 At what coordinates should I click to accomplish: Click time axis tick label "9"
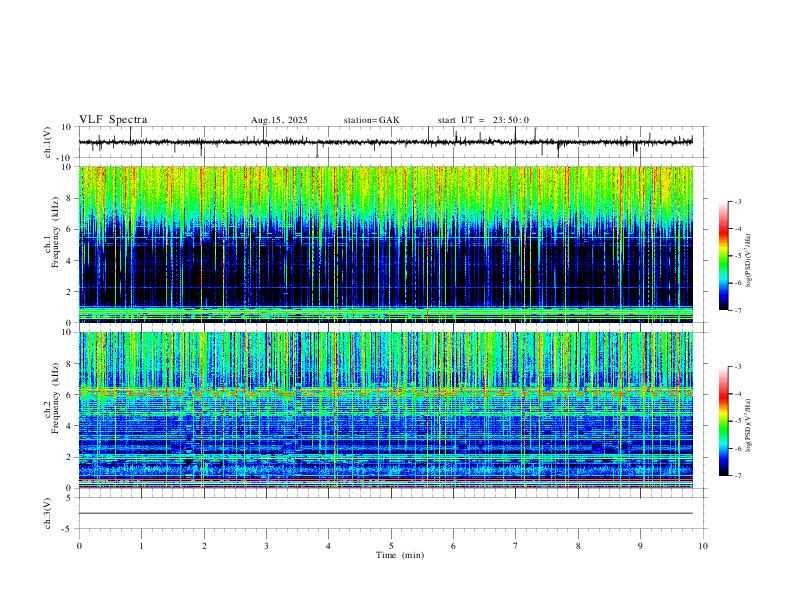pyautogui.click(x=640, y=546)
